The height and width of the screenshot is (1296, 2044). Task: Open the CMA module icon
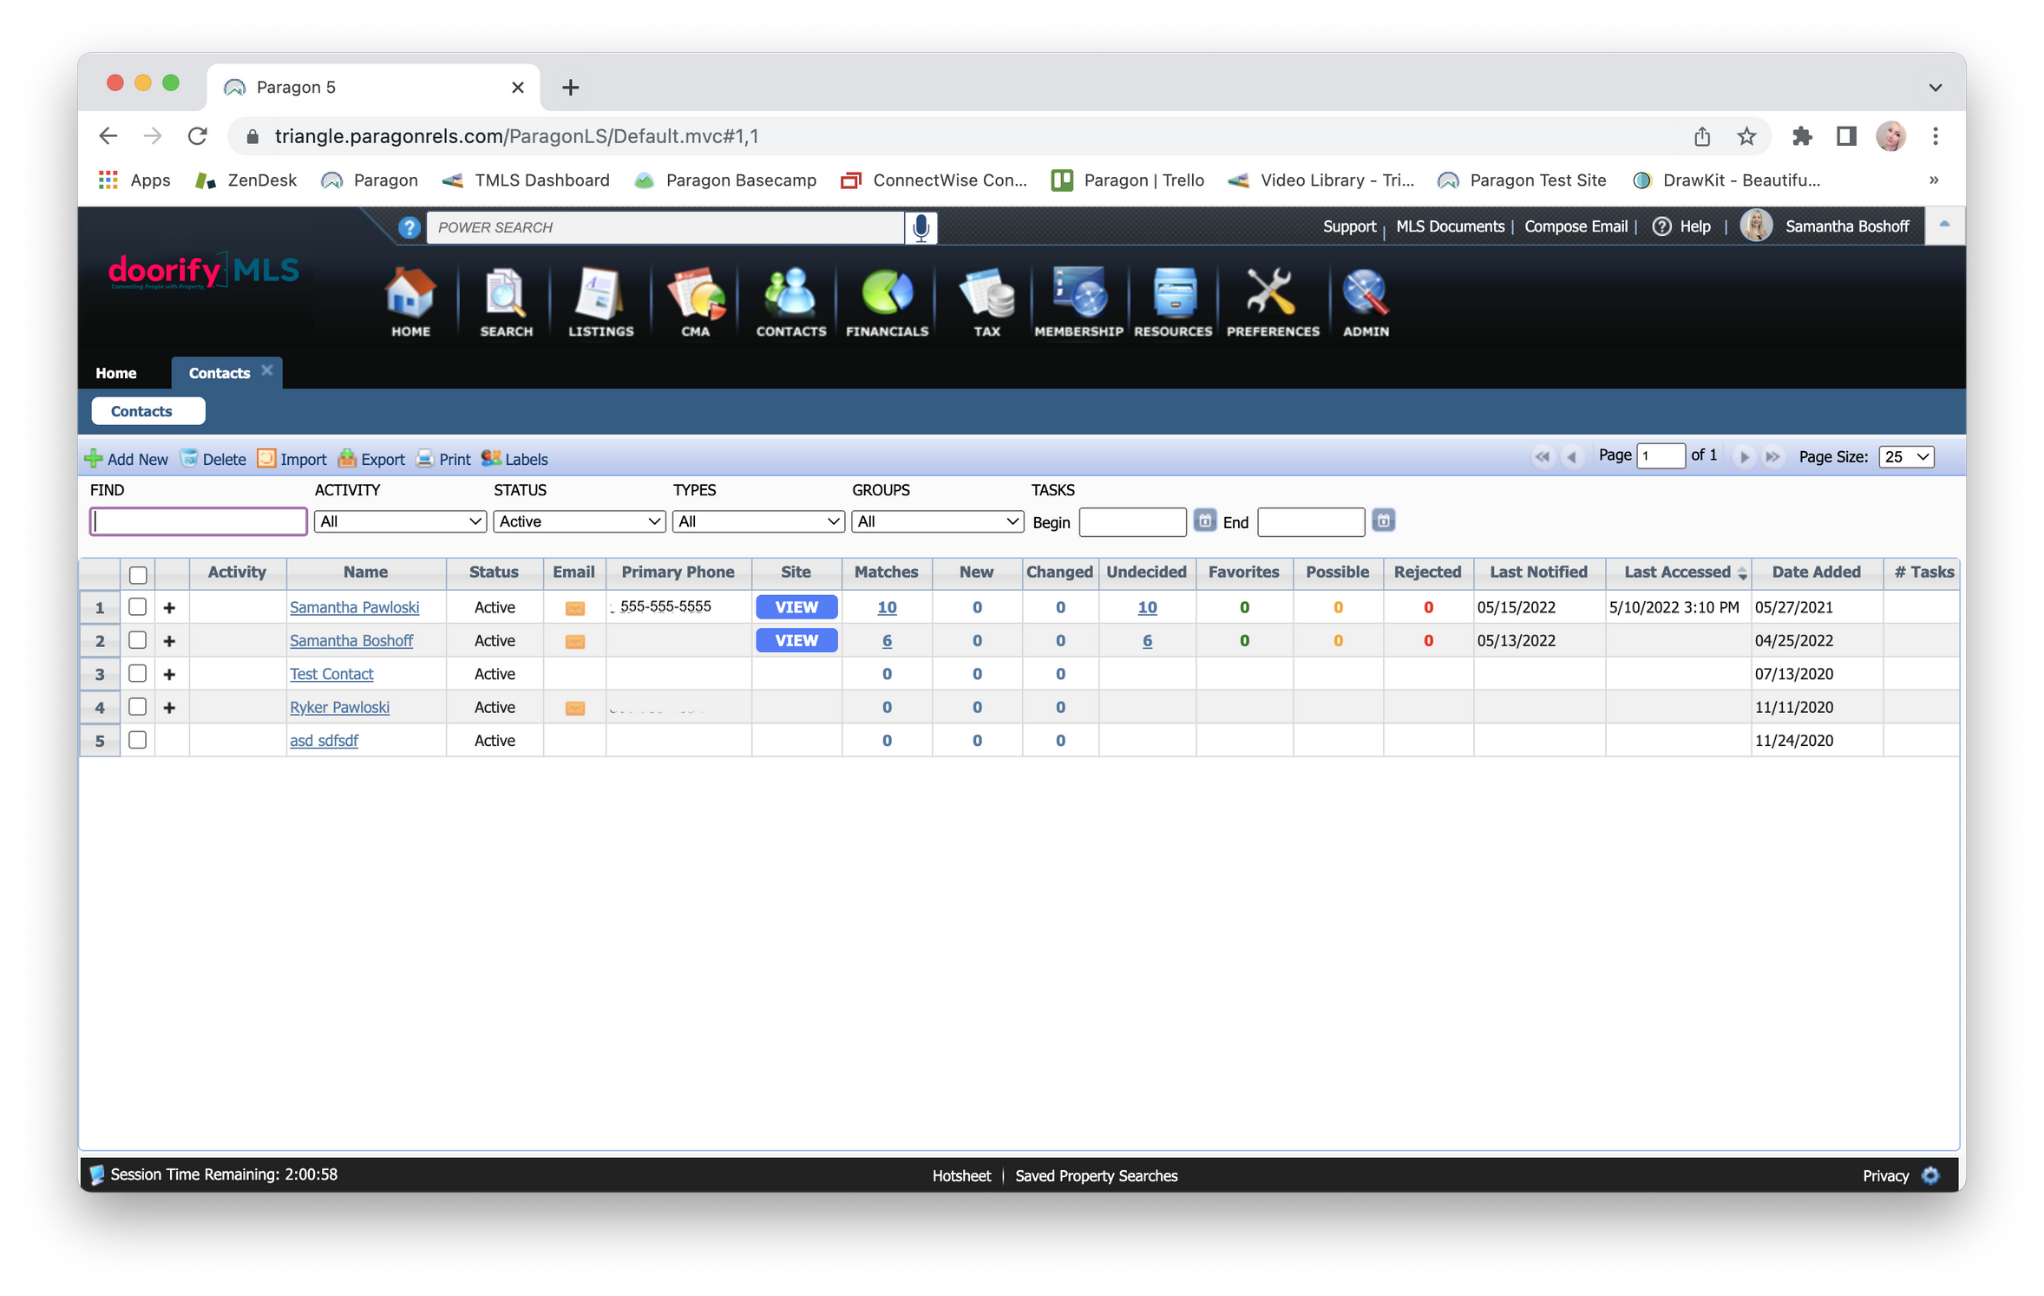click(x=696, y=302)
